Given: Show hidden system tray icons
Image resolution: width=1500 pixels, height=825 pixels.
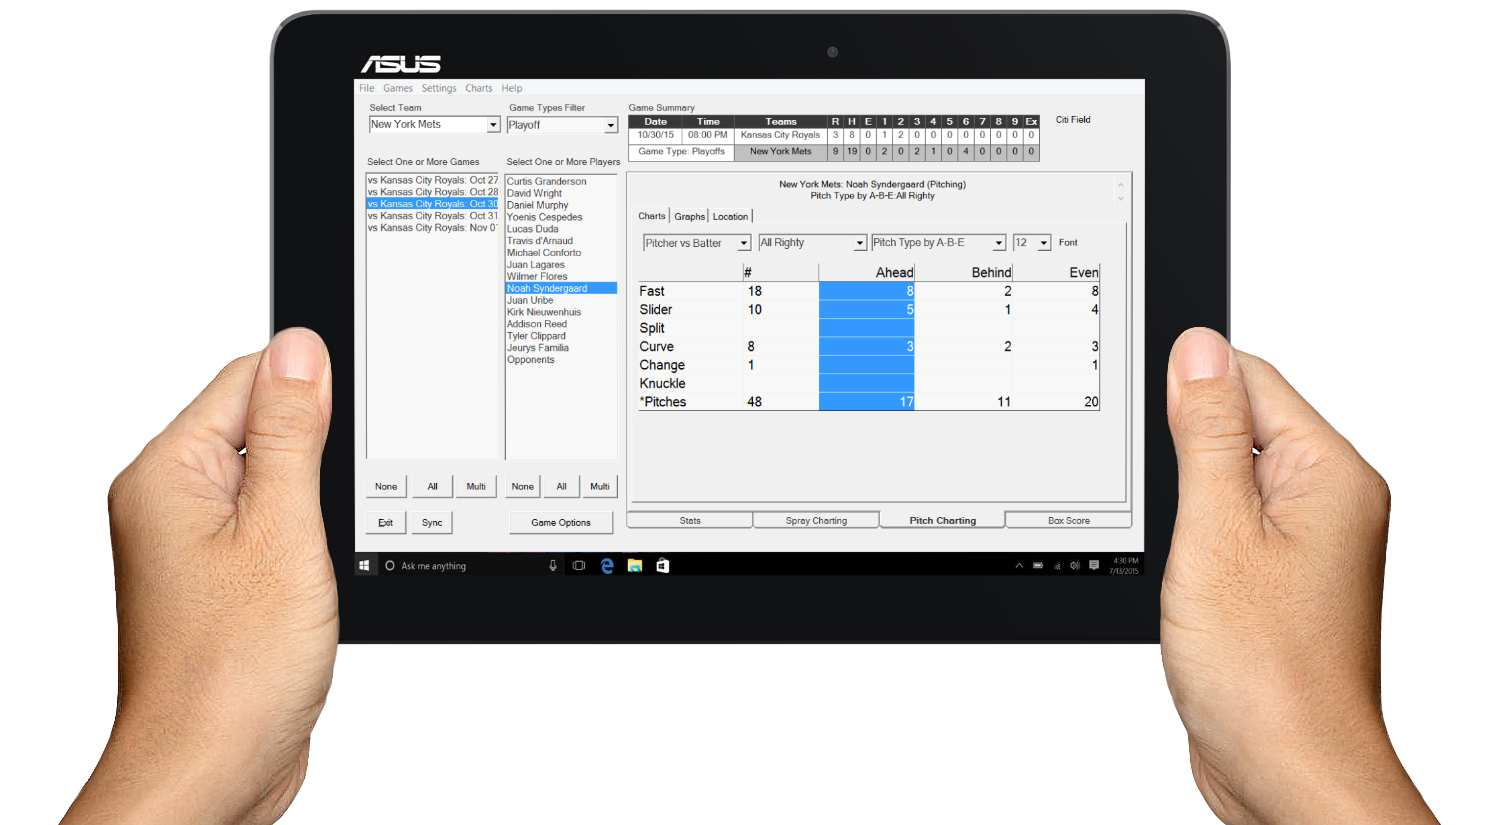Looking at the screenshot, I should 1019,566.
